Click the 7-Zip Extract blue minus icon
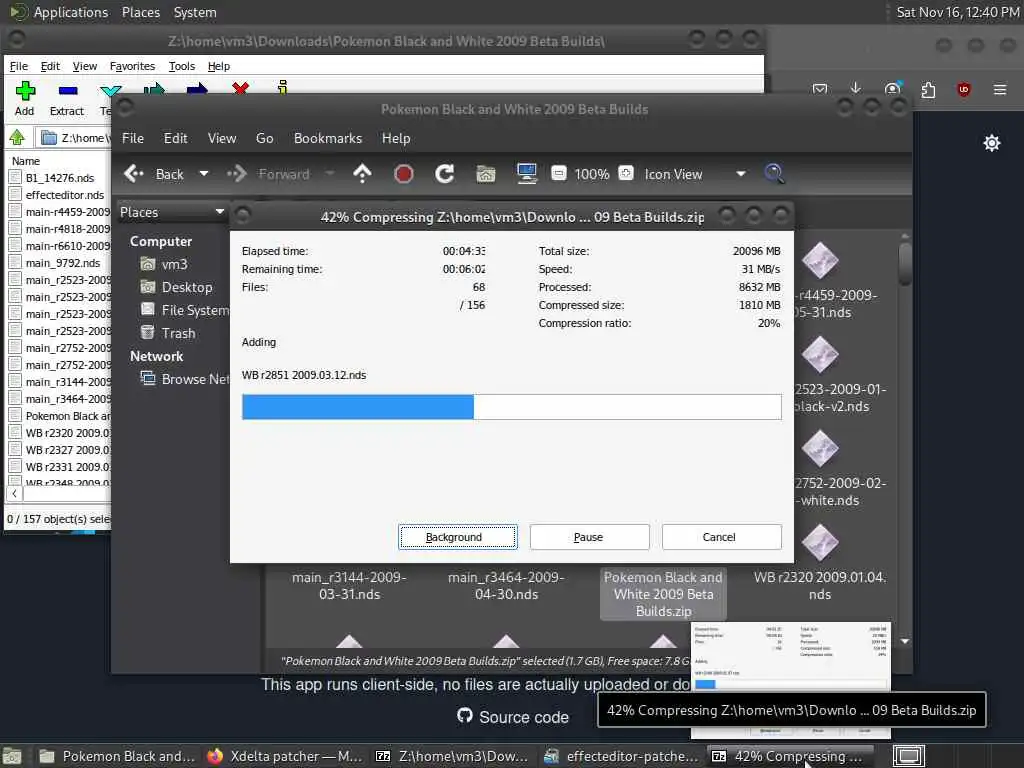The width and height of the screenshot is (1024, 768). (x=68, y=91)
